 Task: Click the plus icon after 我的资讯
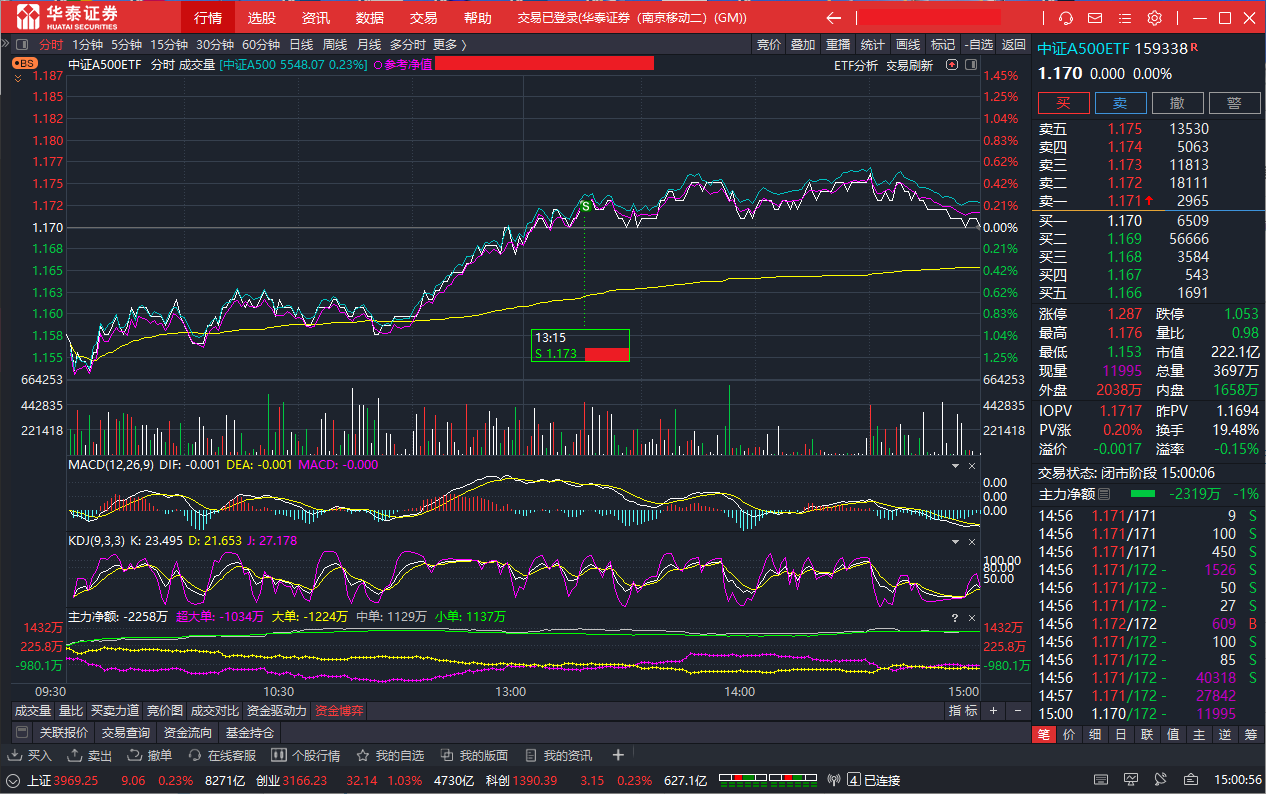pos(618,755)
